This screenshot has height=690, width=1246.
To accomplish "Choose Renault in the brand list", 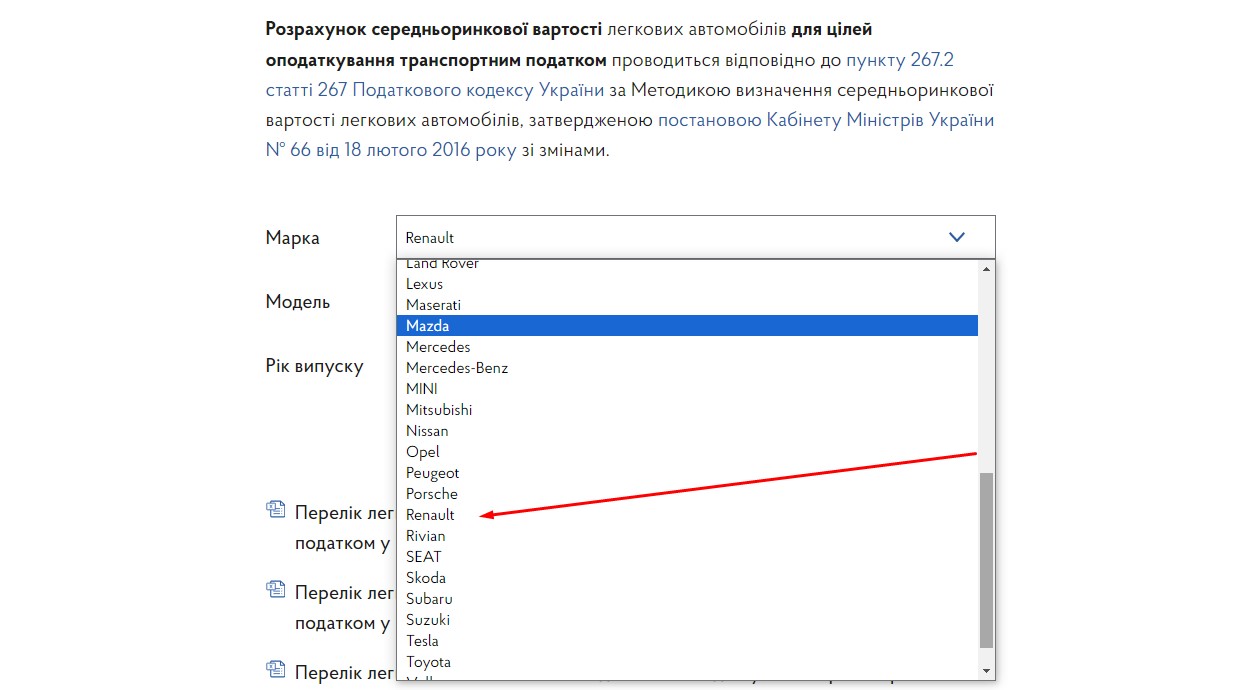I will coord(430,515).
